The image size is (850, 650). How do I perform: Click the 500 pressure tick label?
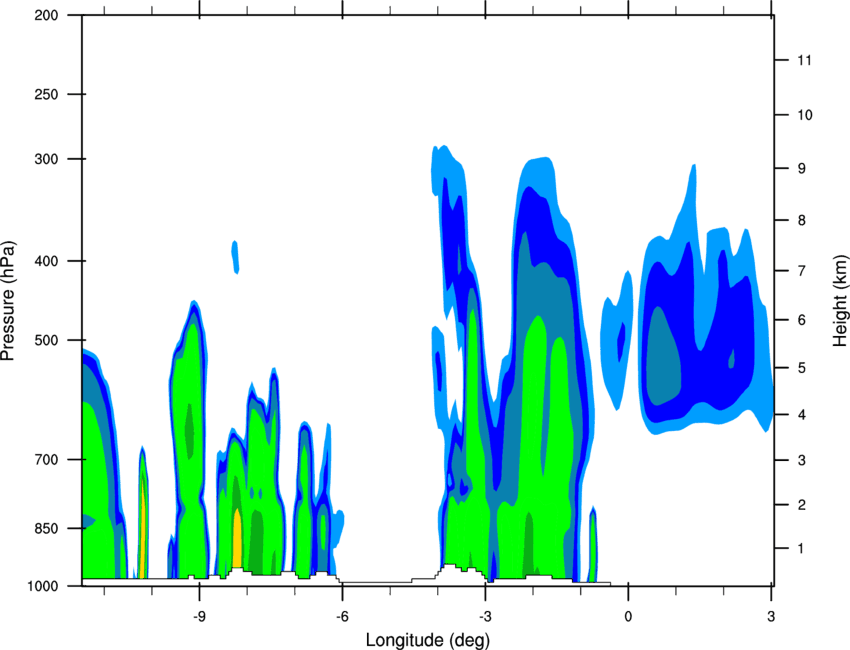[x=46, y=340]
